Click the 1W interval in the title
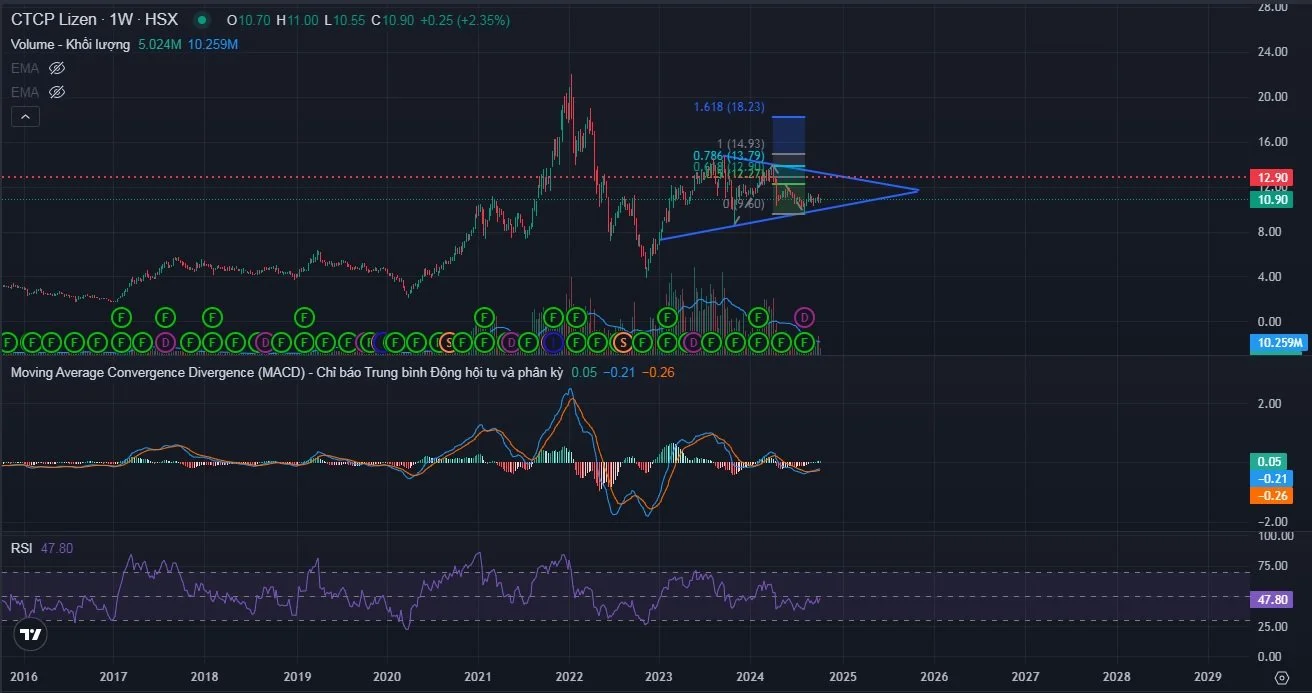This screenshot has width=1312, height=693. [122, 20]
